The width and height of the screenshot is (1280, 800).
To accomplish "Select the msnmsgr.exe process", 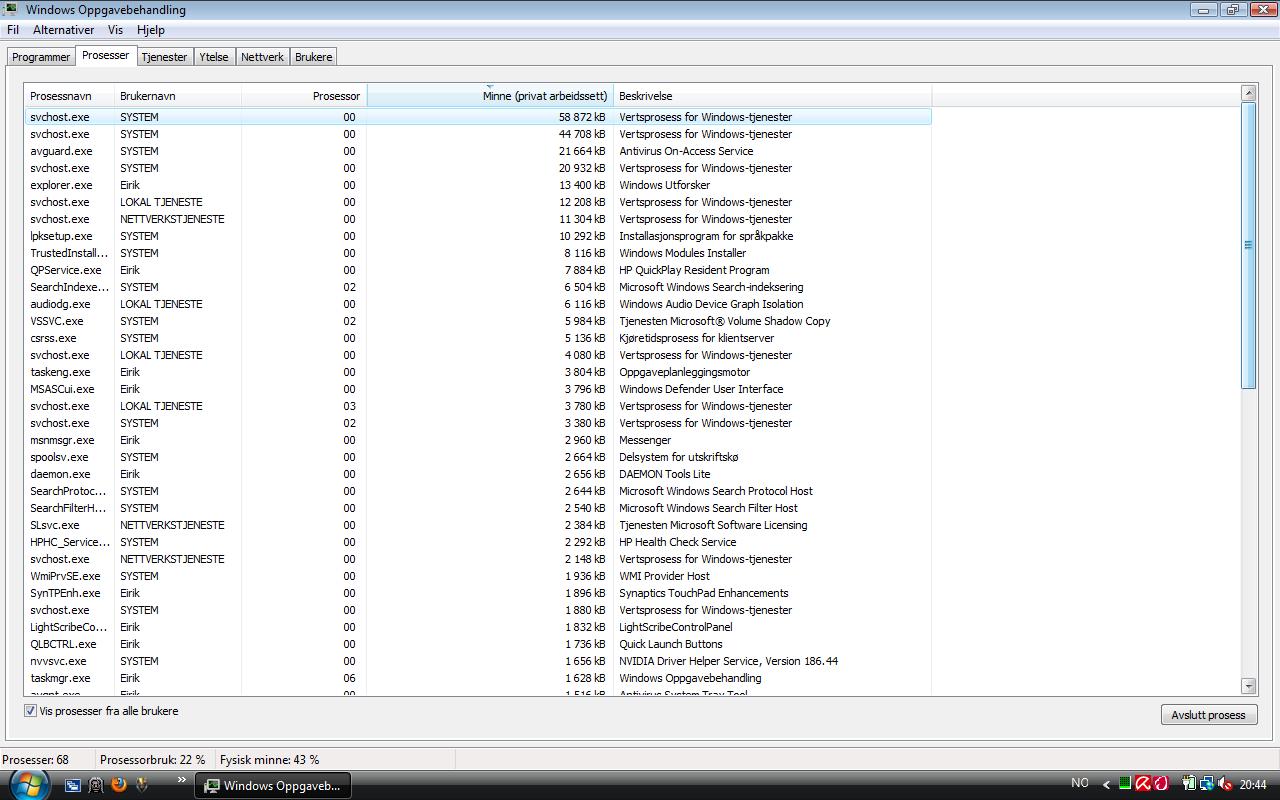I will (478, 440).
